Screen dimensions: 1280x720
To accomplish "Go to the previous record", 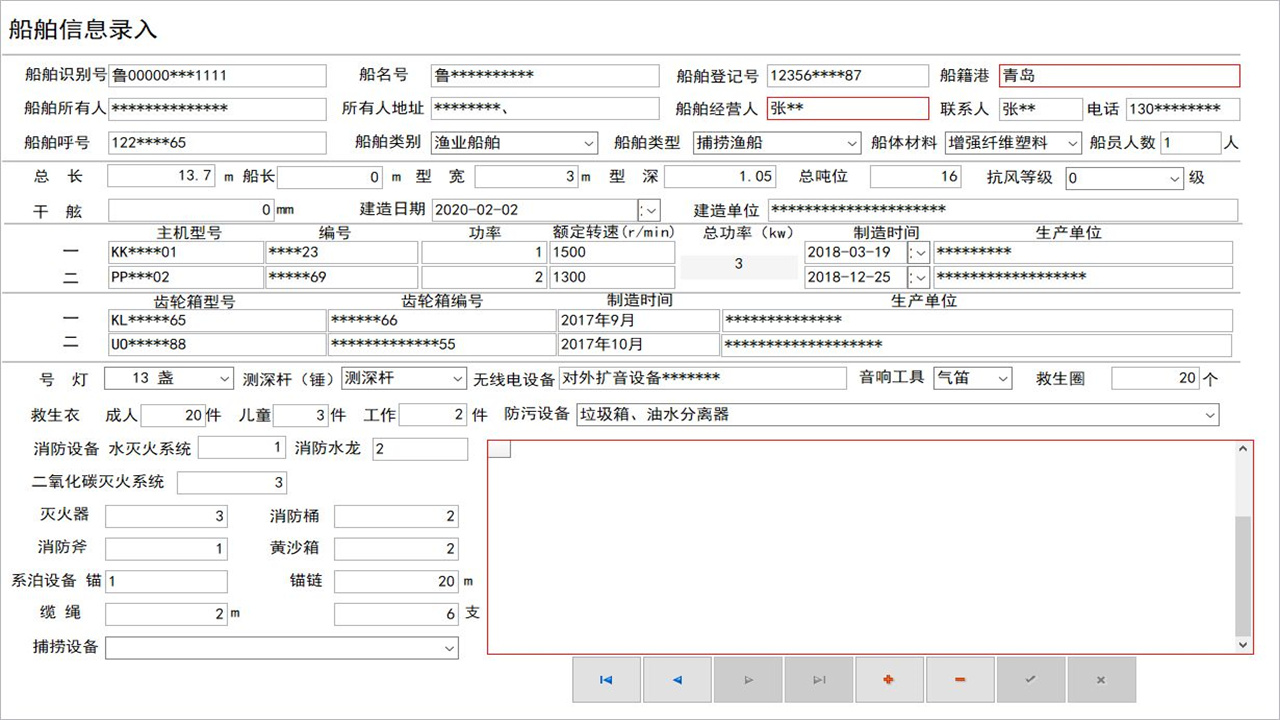I will click(677, 680).
